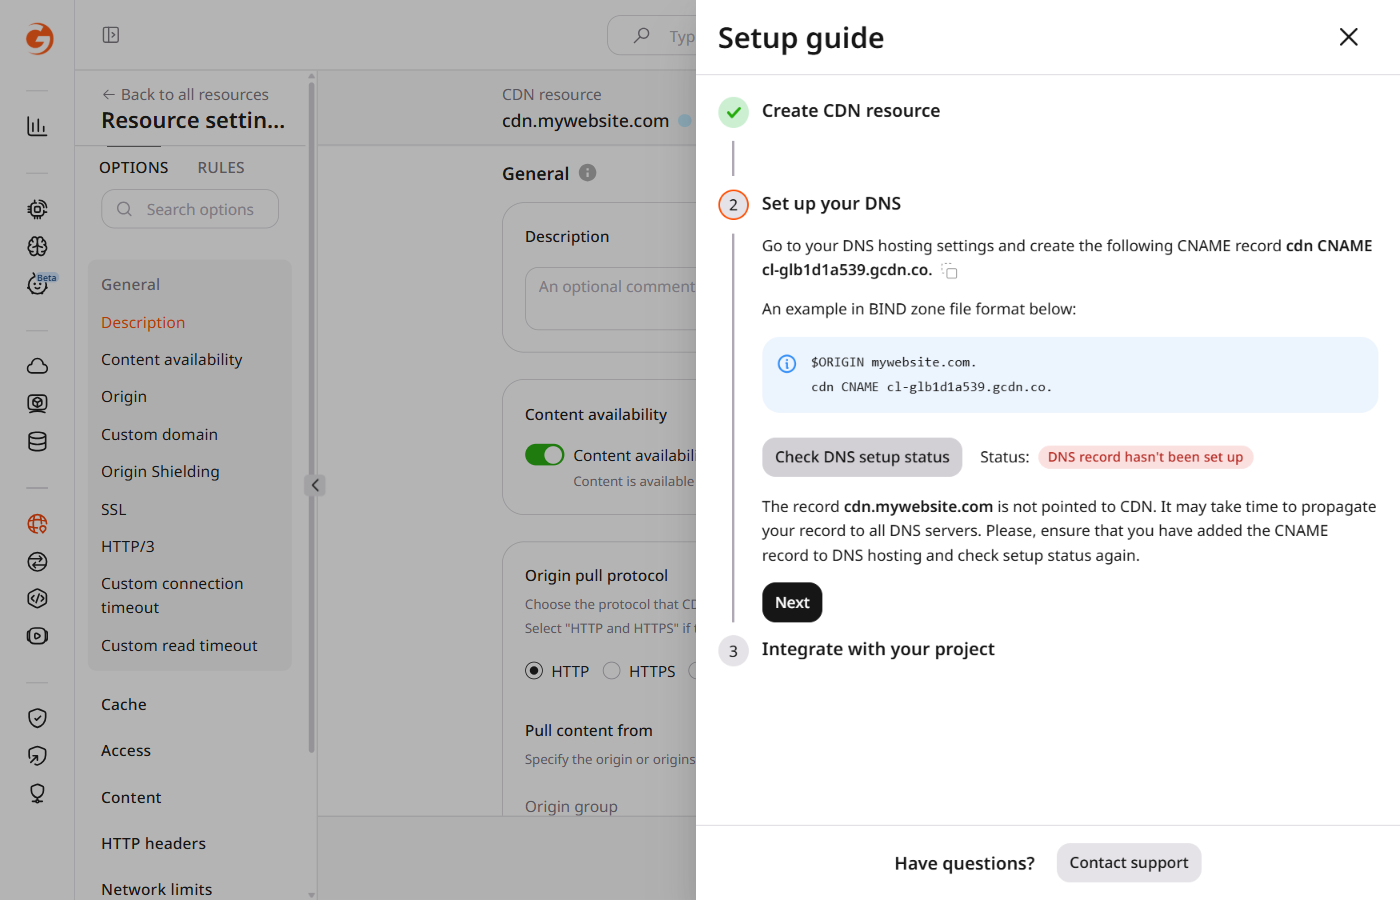Select HTTP/3 option
Image resolution: width=1400 pixels, height=900 pixels.
127,546
